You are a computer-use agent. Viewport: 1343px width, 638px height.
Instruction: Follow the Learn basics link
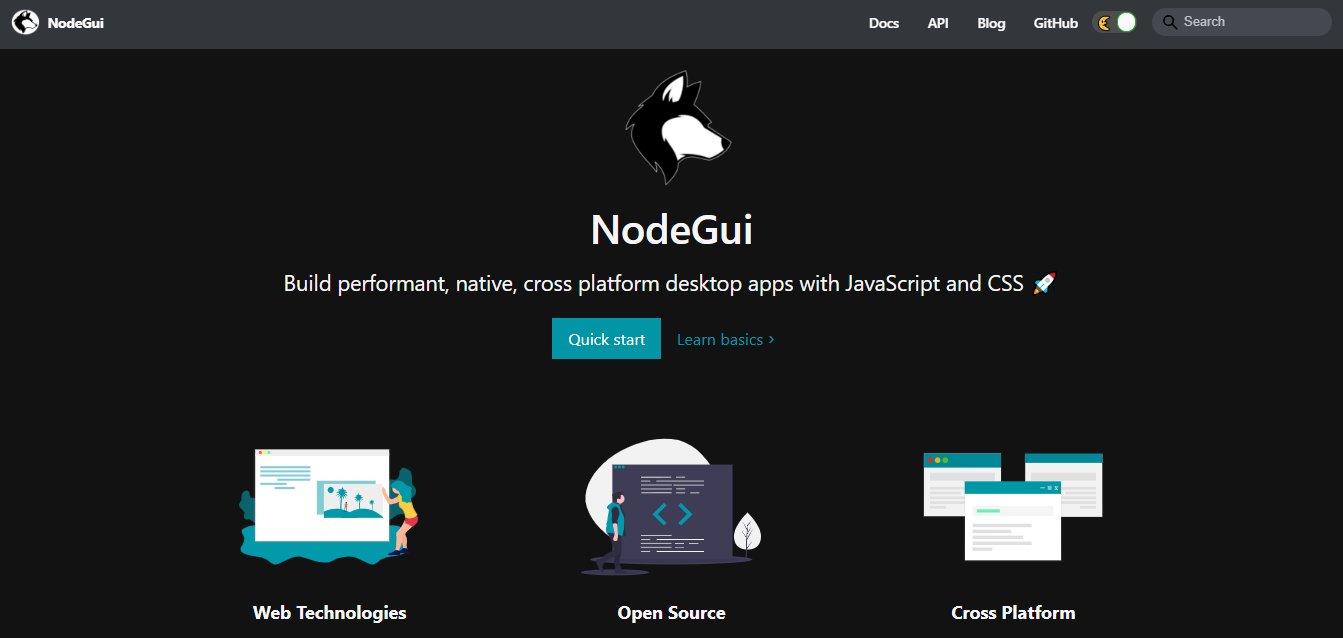[726, 340]
